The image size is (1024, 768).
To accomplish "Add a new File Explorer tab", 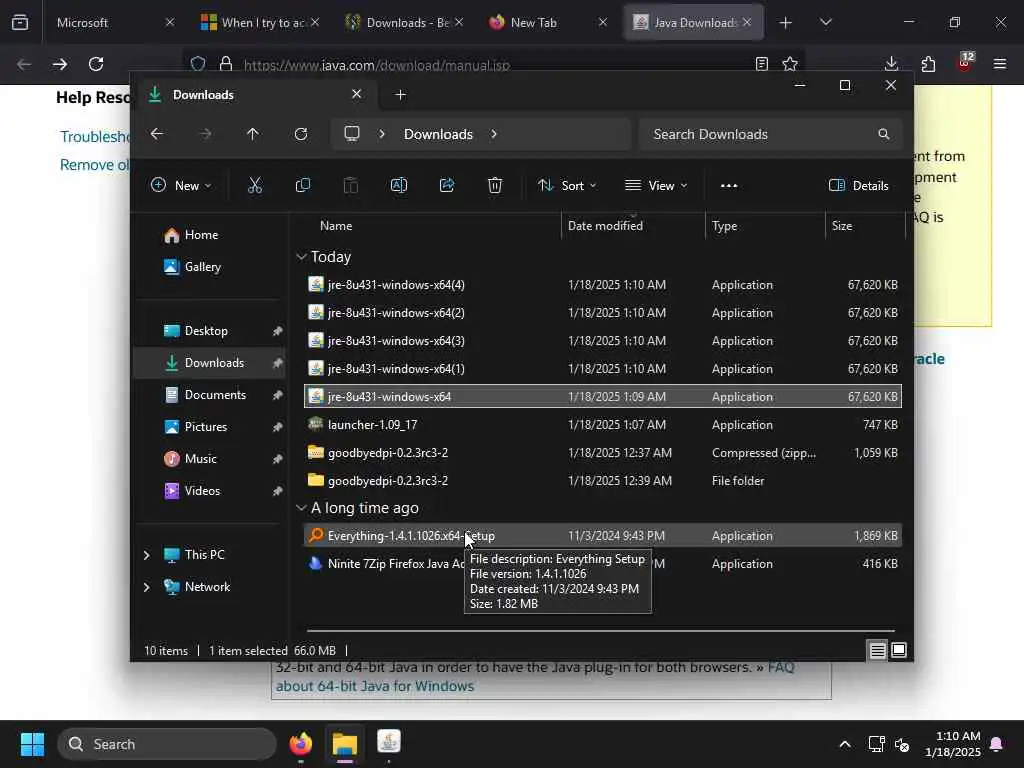I will (400, 95).
